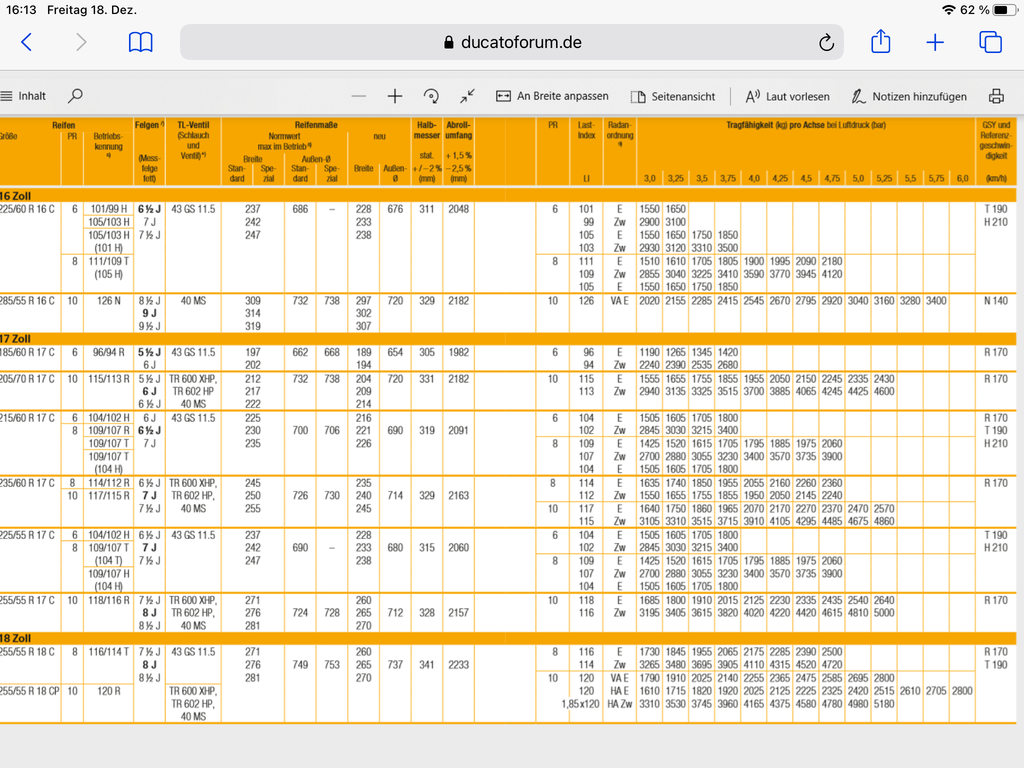Click rolling circumference 2048
The image size is (1024, 768).
[458, 209]
